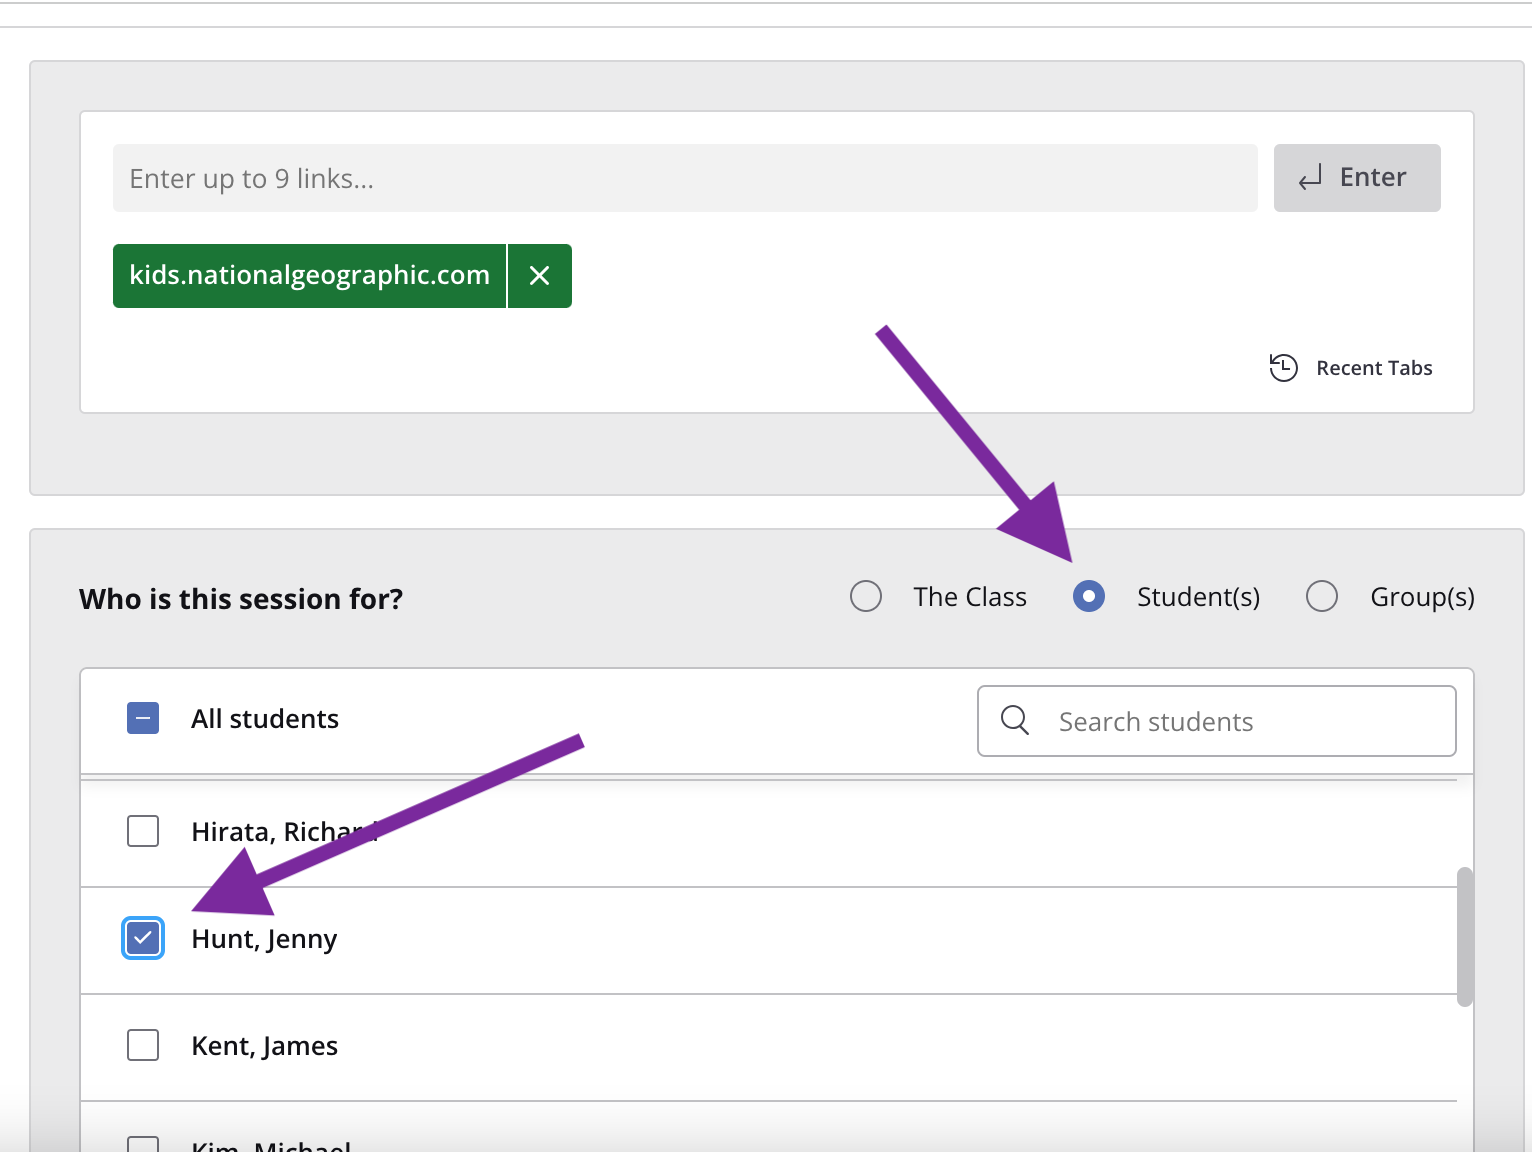Toggle the All students checkbox
This screenshot has width=1532, height=1152.
[x=143, y=718]
